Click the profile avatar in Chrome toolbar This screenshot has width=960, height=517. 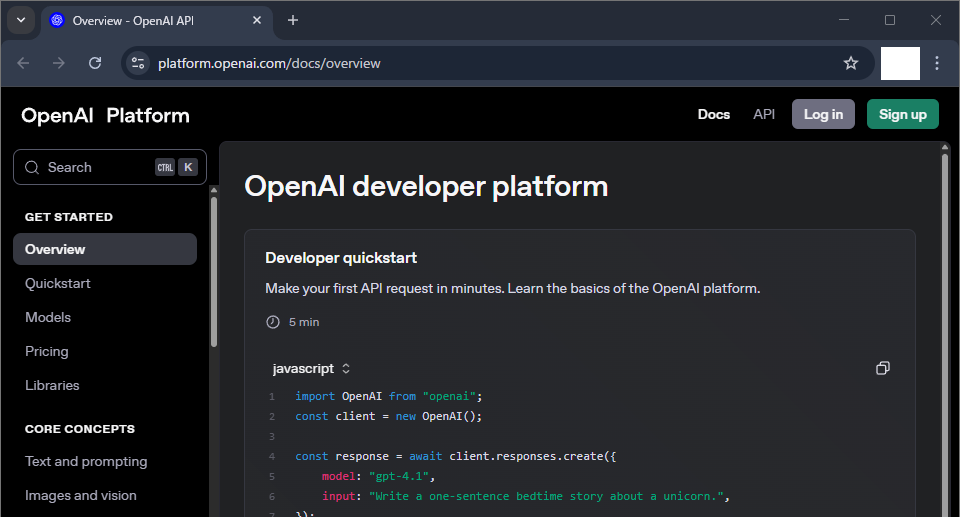pyautogui.click(x=900, y=63)
